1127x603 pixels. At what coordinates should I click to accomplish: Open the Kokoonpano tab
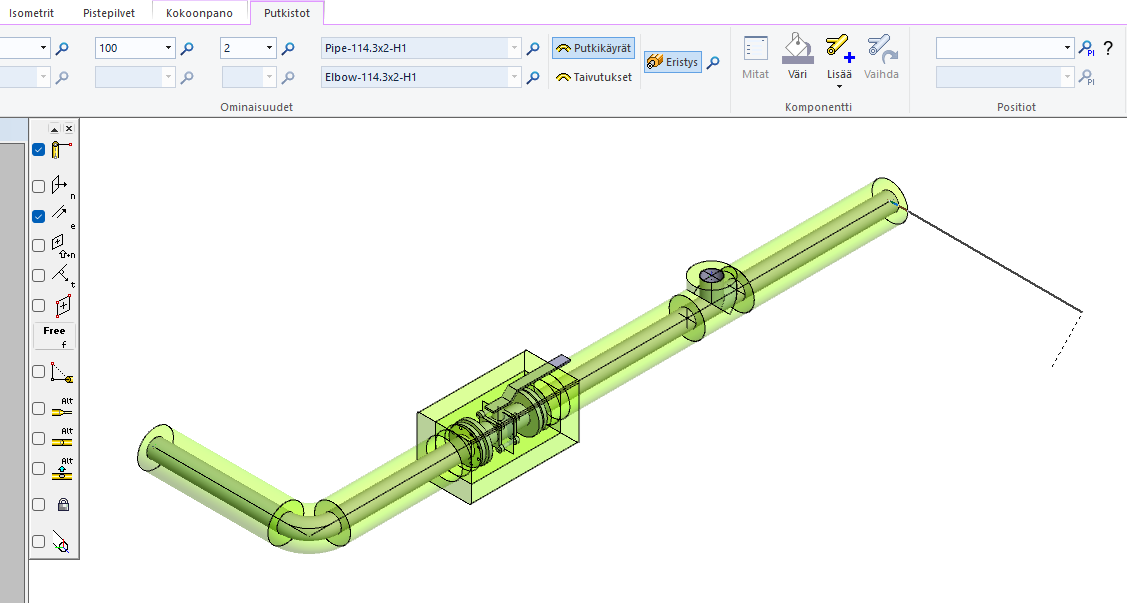(199, 13)
